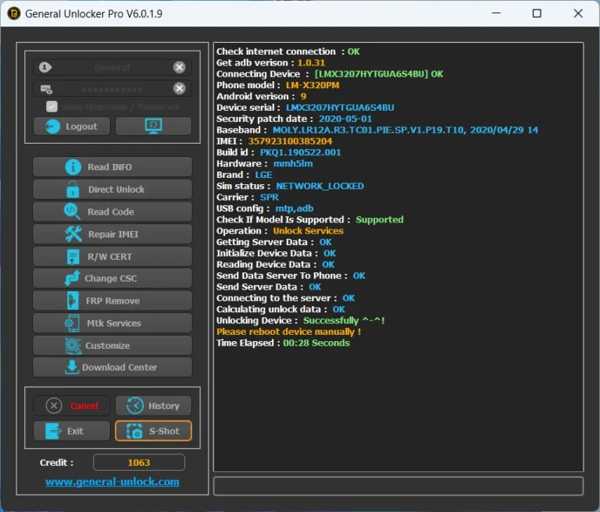
Task: Take a screenshot with S-Shot
Action: coord(153,431)
